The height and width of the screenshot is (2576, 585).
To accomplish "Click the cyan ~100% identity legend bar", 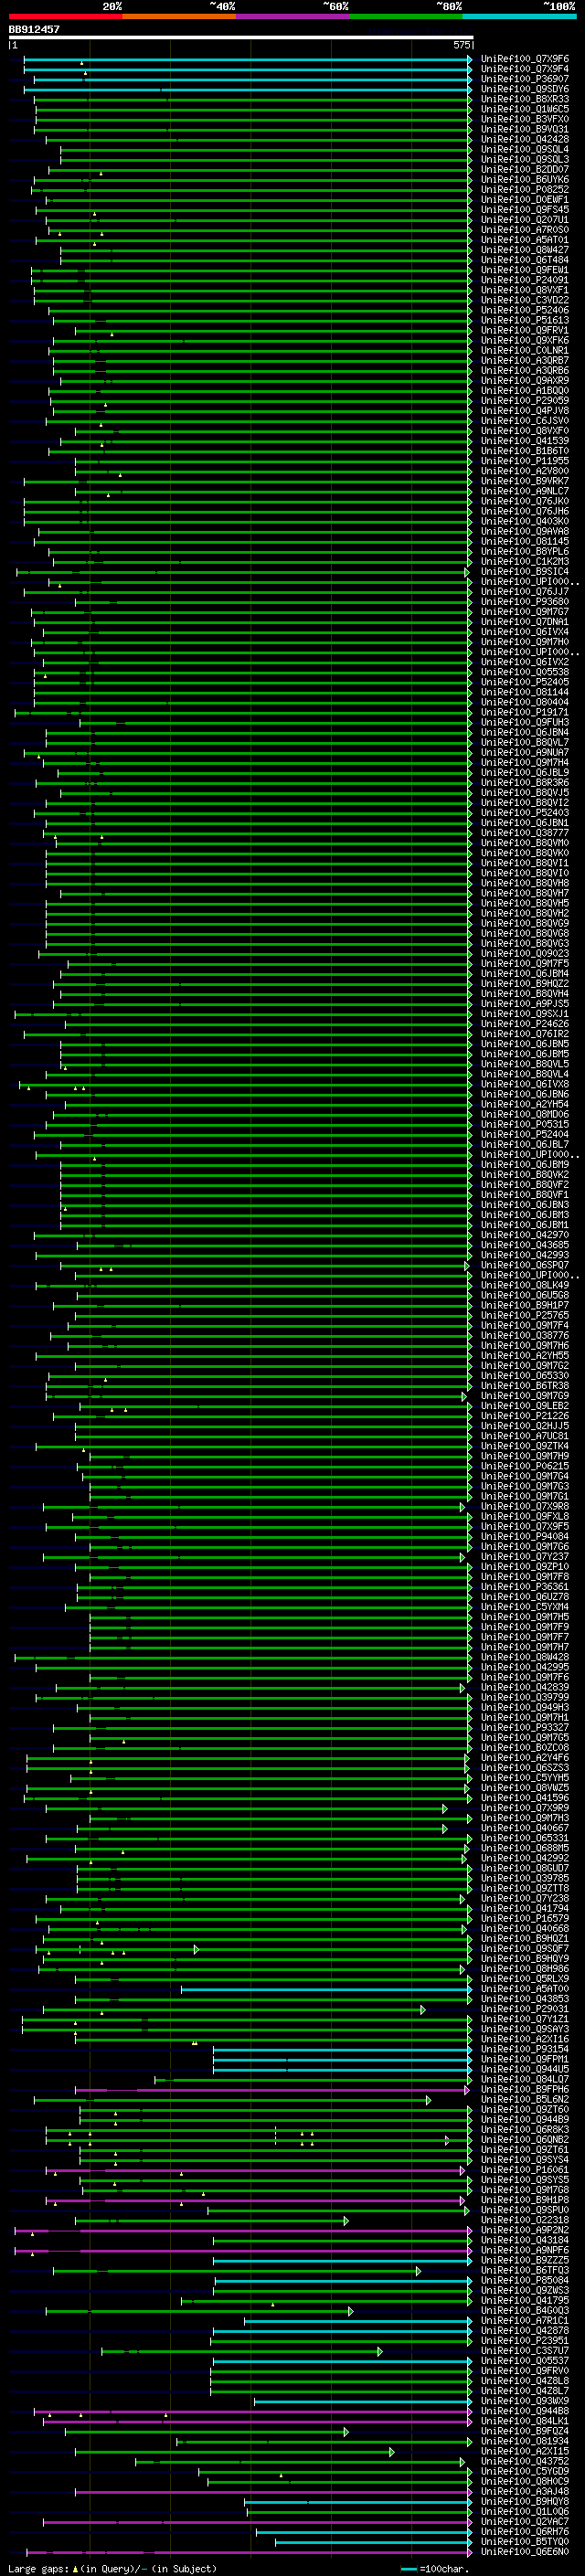I will click(519, 16).
